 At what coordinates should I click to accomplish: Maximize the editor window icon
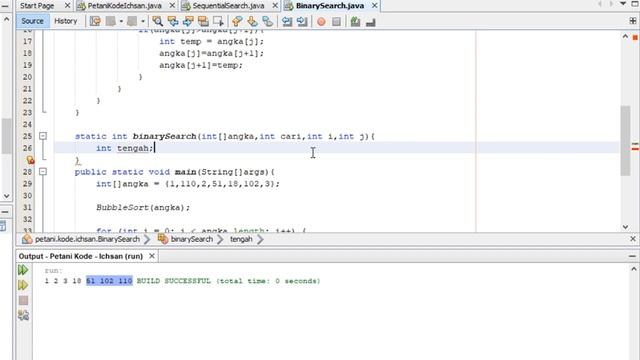coord(635,4)
